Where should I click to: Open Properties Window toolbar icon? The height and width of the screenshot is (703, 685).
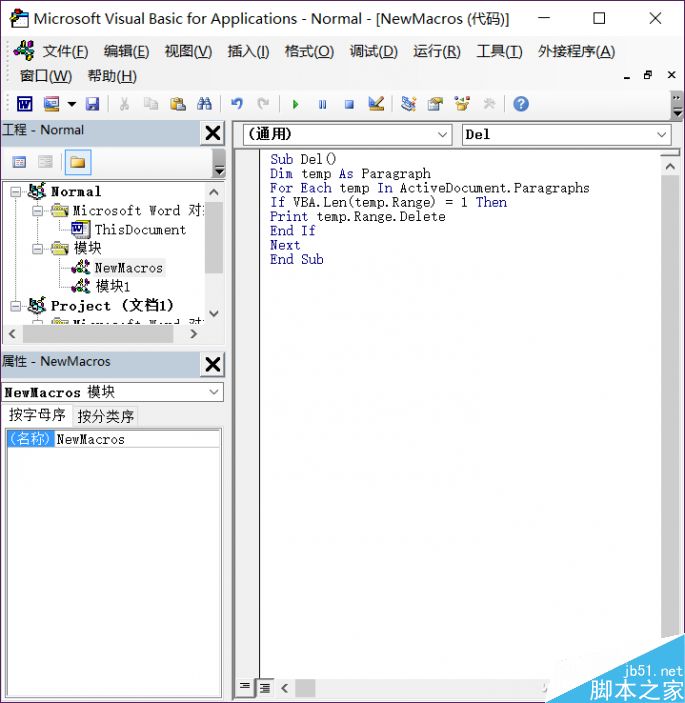[435, 104]
